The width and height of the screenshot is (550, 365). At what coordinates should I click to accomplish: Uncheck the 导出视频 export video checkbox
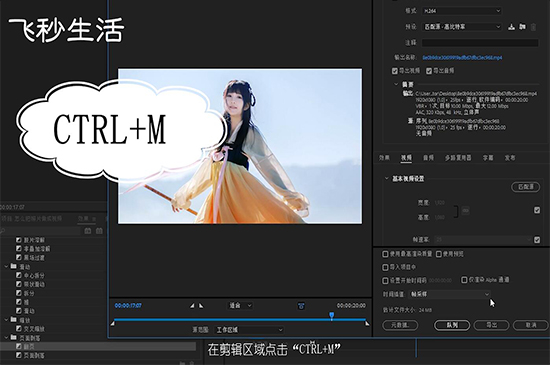[x=395, y=71]
